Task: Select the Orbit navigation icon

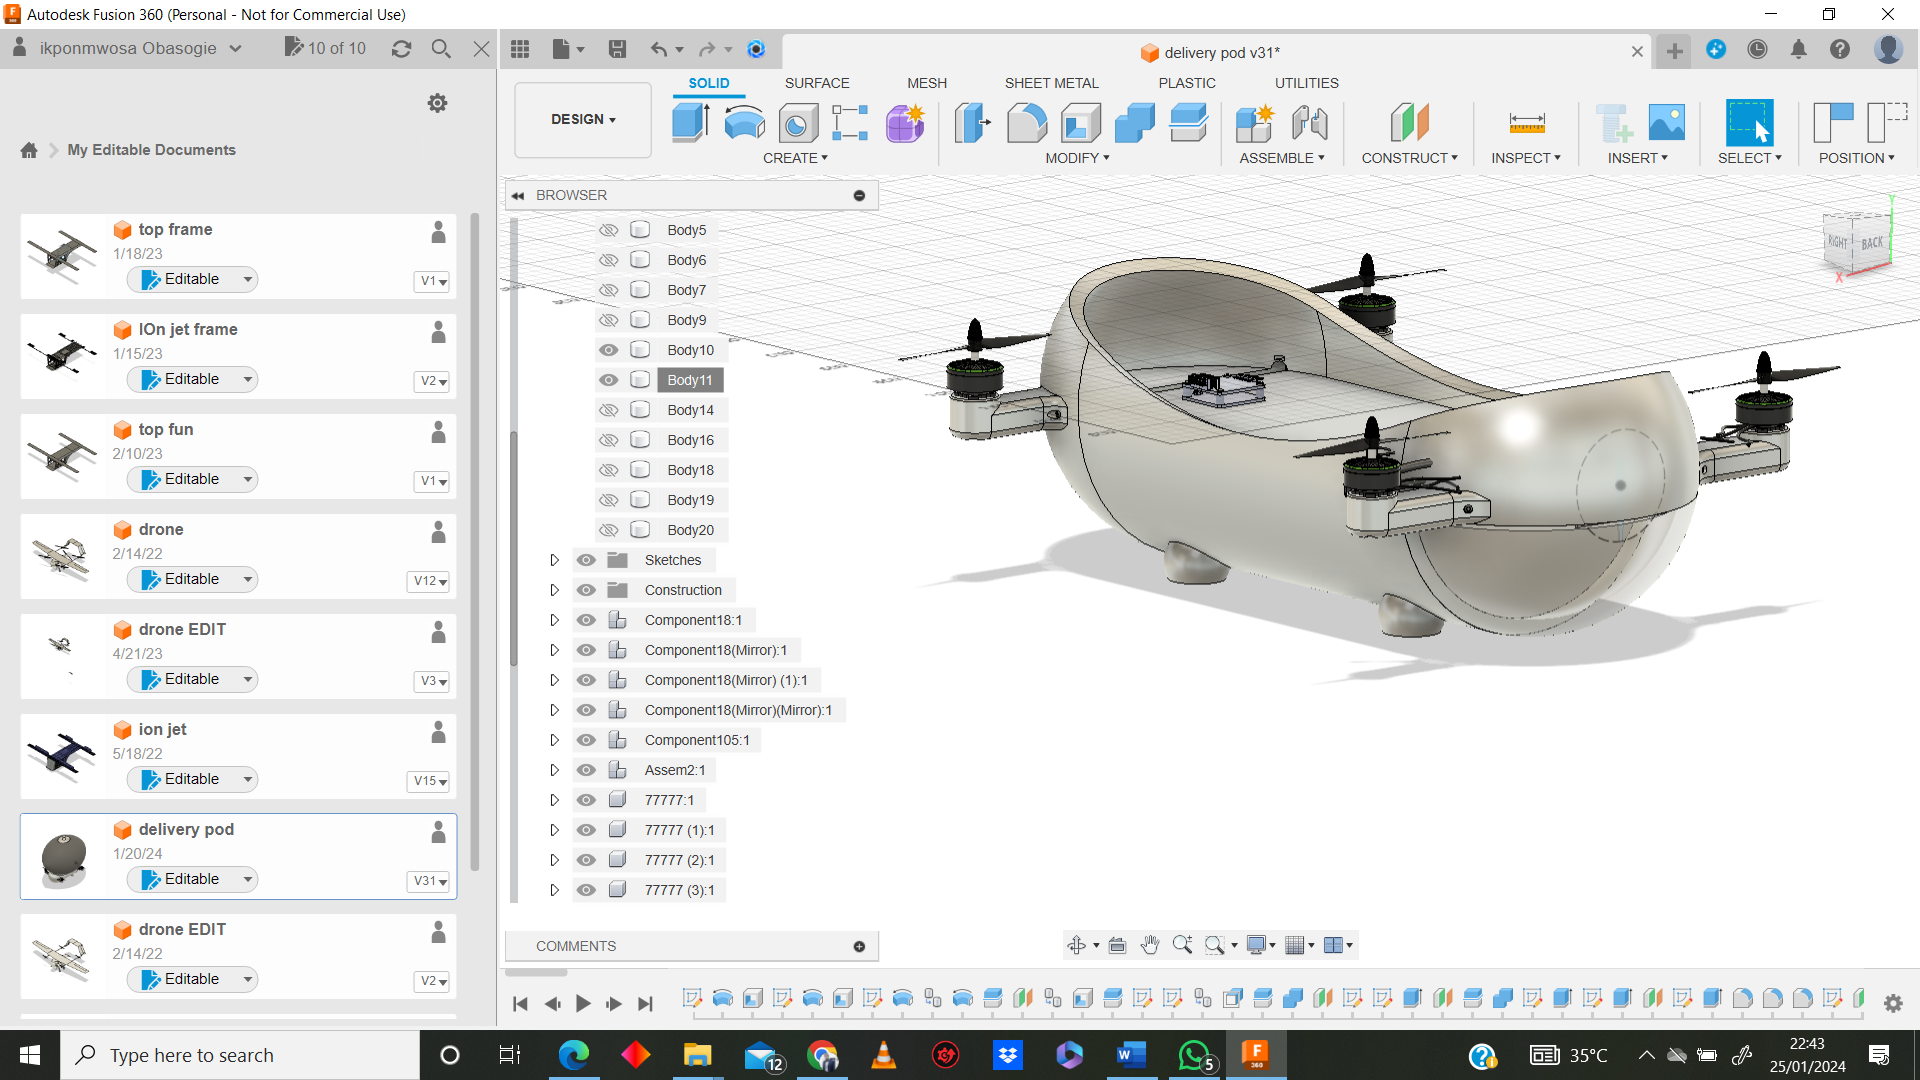Action: coord(1077,945)
